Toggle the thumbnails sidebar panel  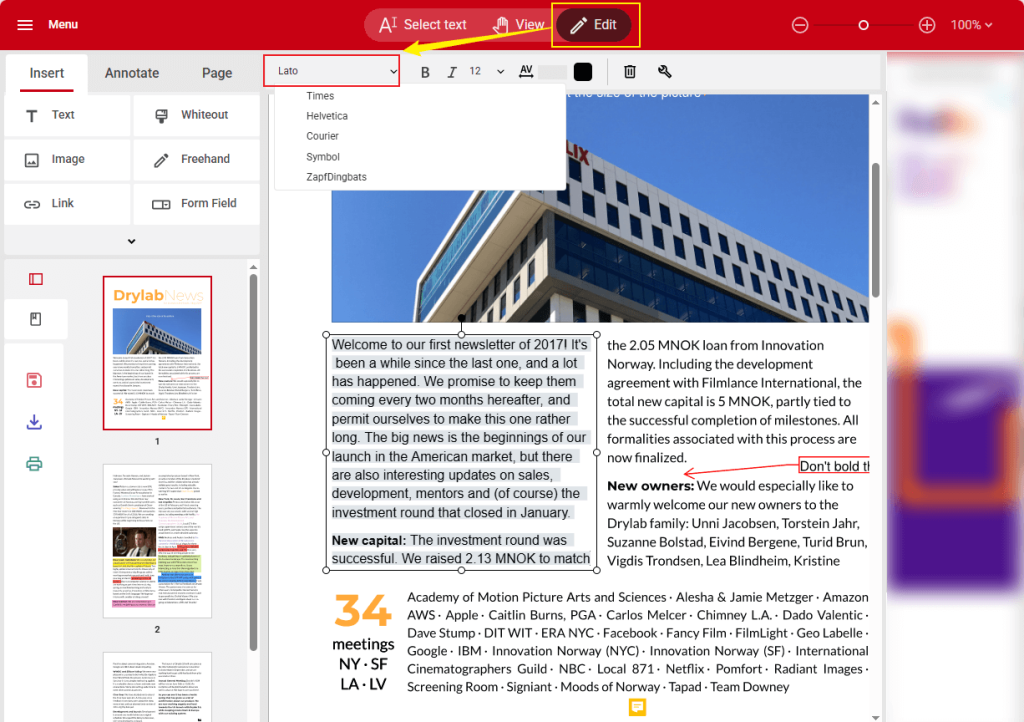[34, 279]
